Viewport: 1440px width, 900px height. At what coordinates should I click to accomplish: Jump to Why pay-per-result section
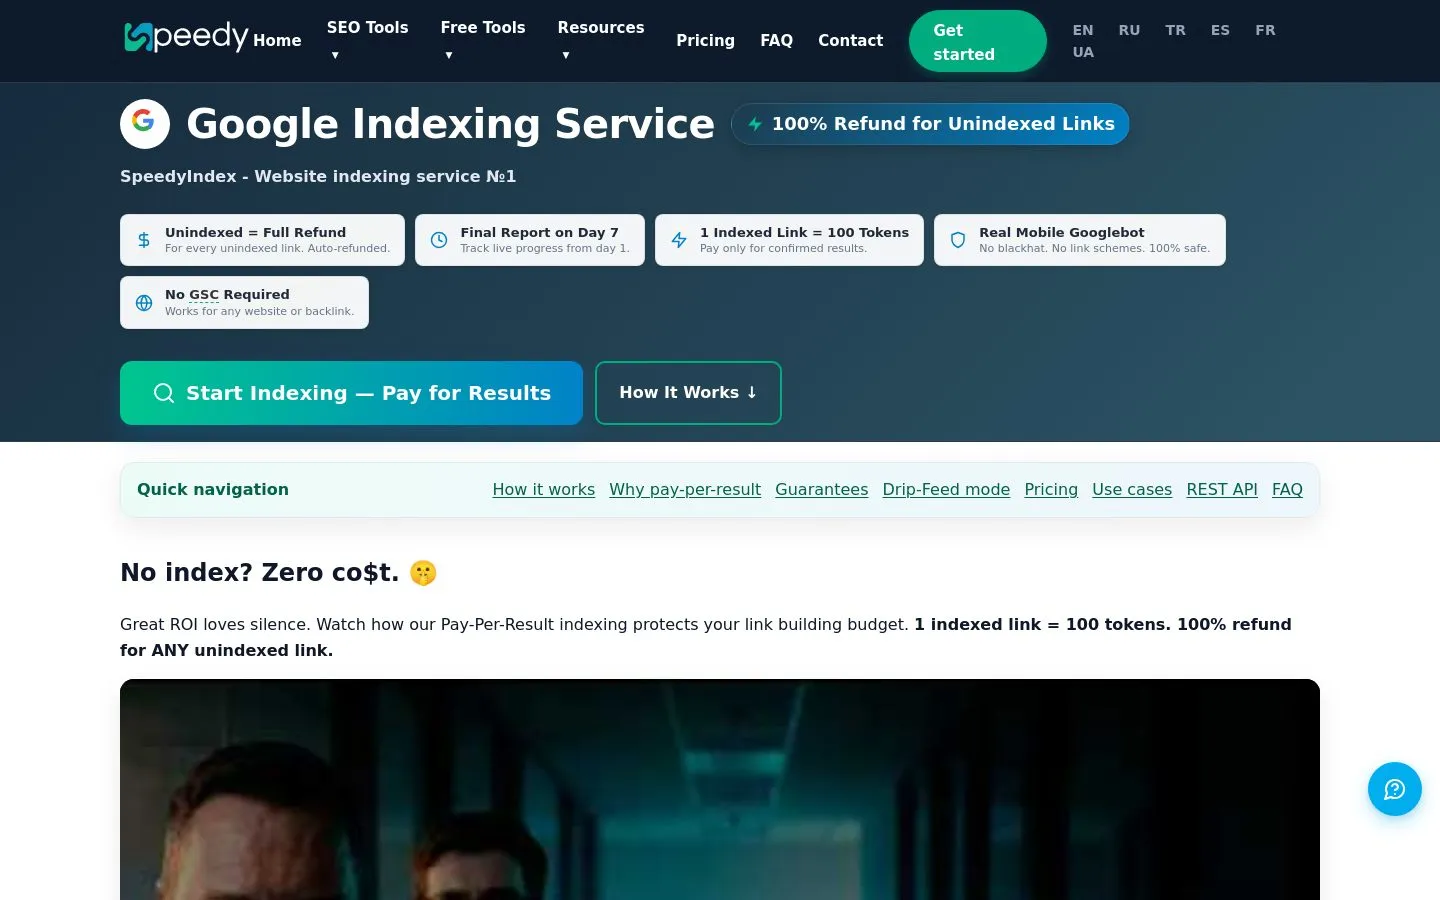[685, 489]
